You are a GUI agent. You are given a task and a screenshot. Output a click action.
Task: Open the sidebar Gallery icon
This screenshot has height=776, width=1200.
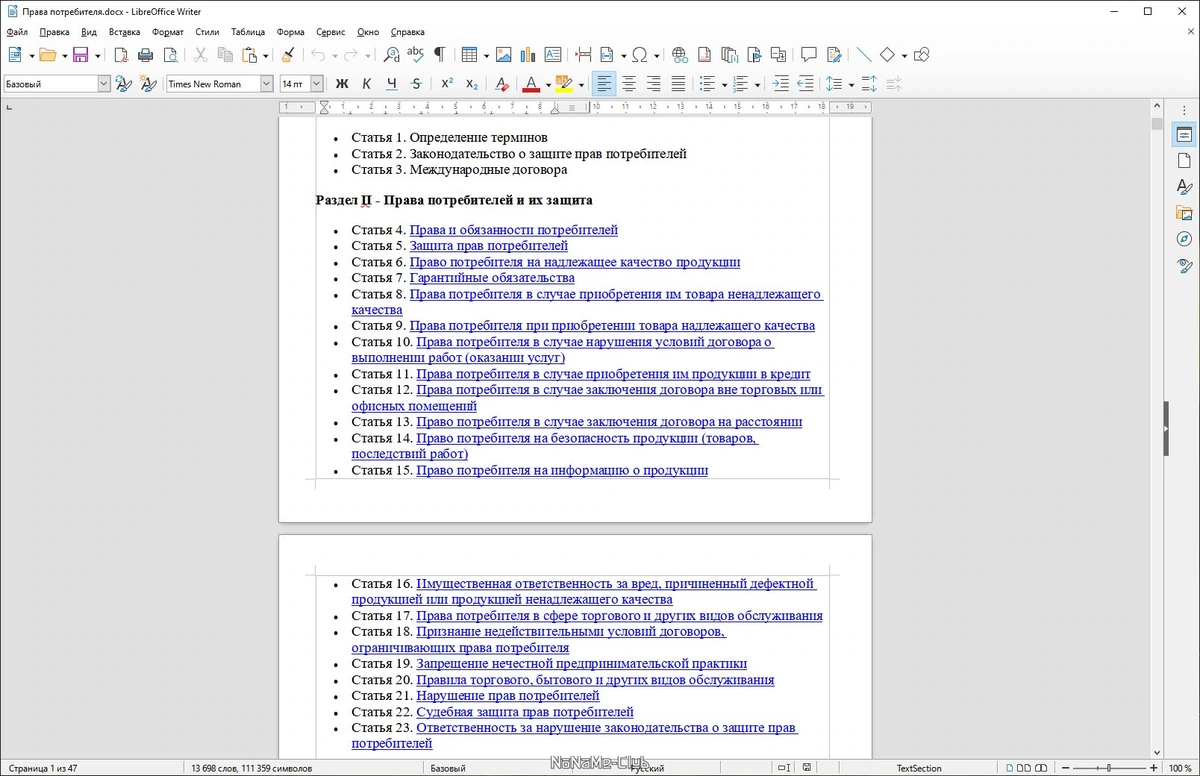point(1184,212)
